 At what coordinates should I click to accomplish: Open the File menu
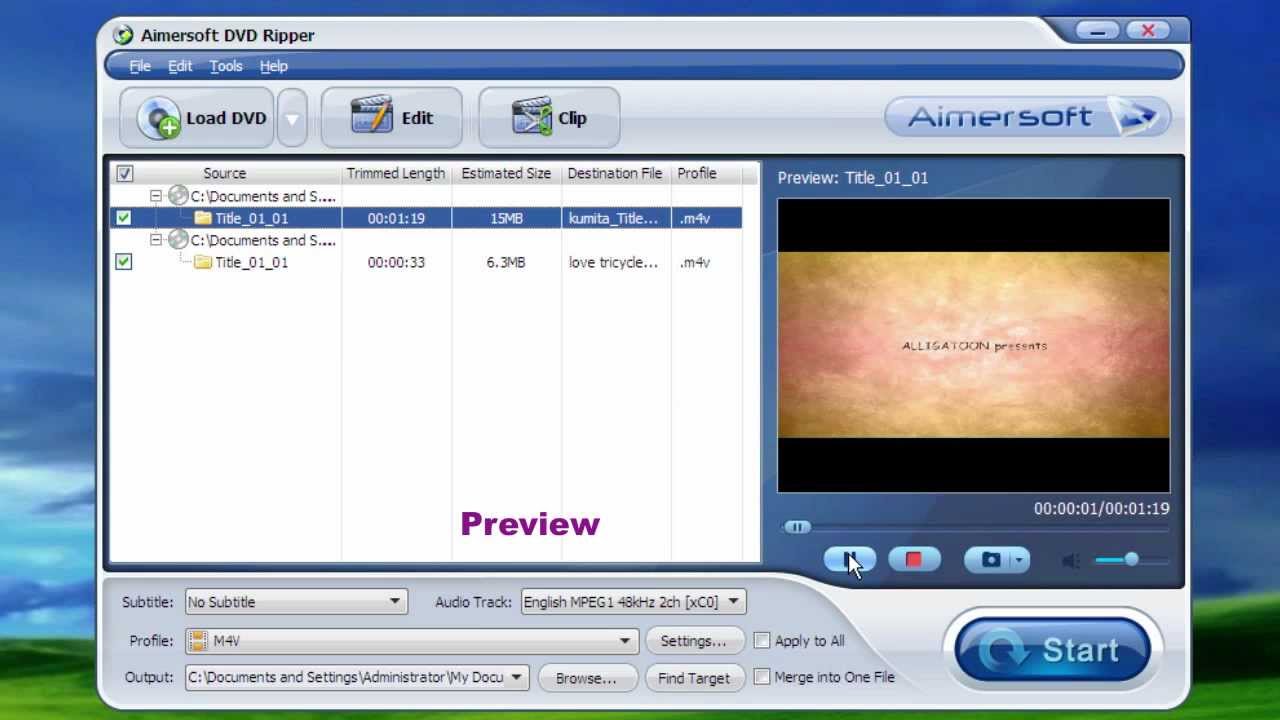click(140, 66)
